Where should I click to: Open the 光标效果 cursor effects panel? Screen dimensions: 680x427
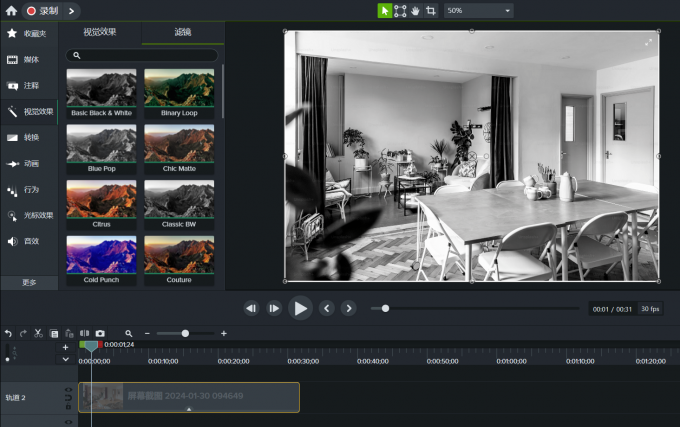pyautogui.click(x=29, y=215)
